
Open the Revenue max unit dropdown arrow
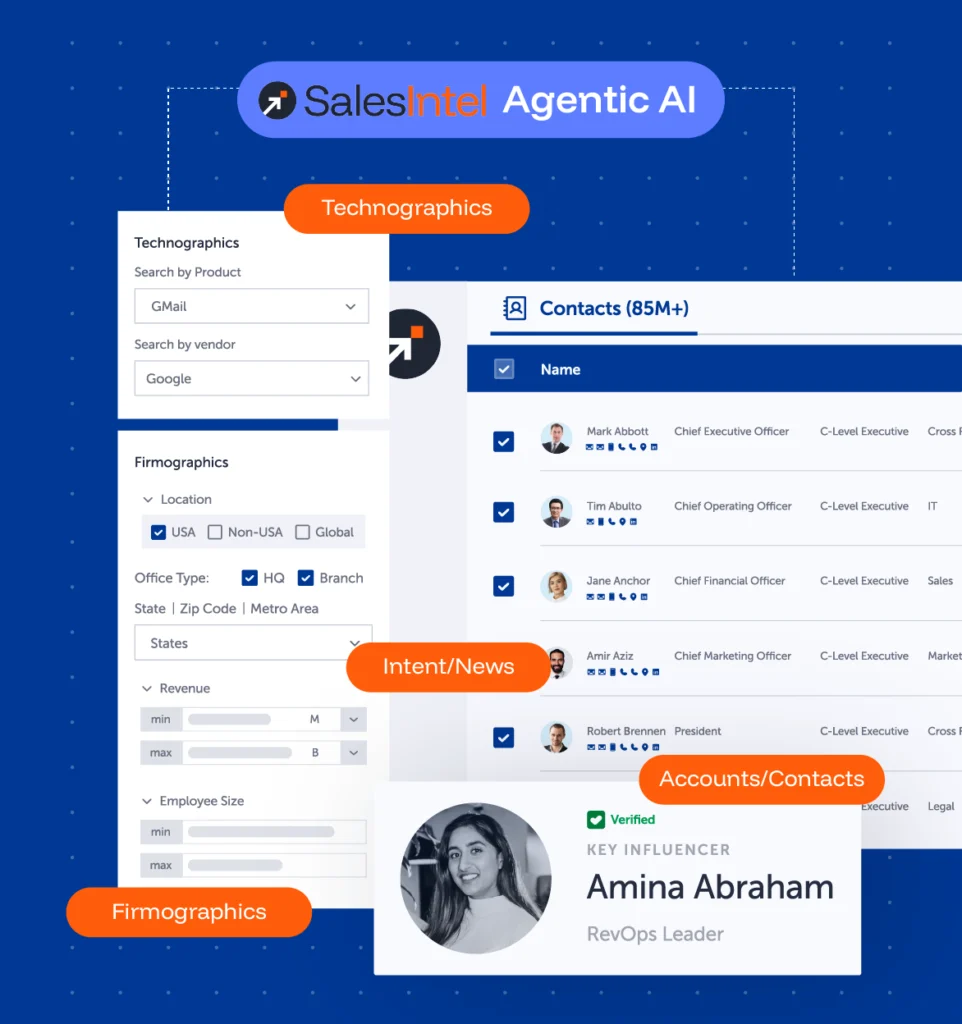point(353,753)
